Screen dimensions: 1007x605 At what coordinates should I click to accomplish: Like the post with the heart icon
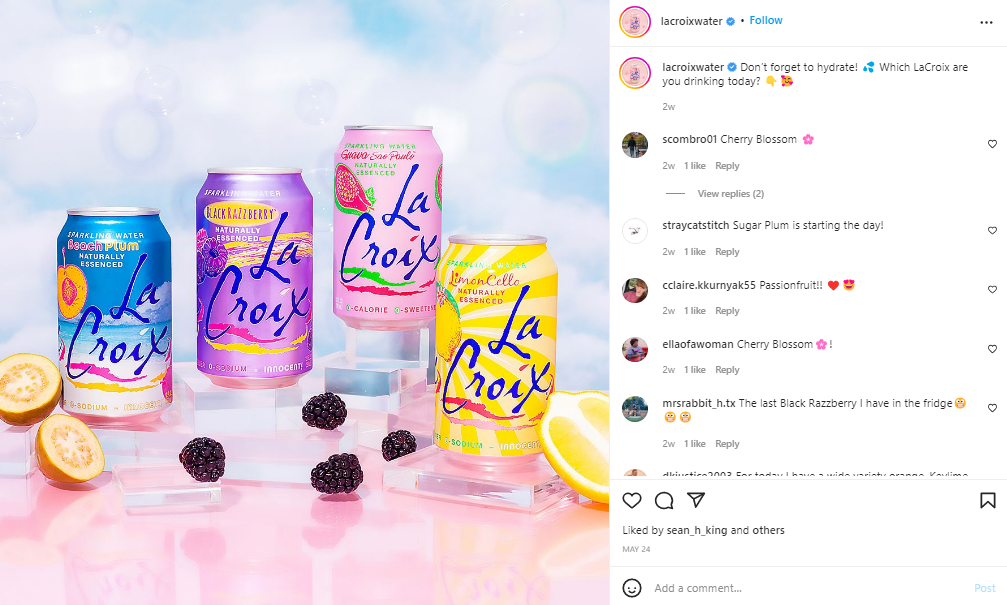pos(632,500)
